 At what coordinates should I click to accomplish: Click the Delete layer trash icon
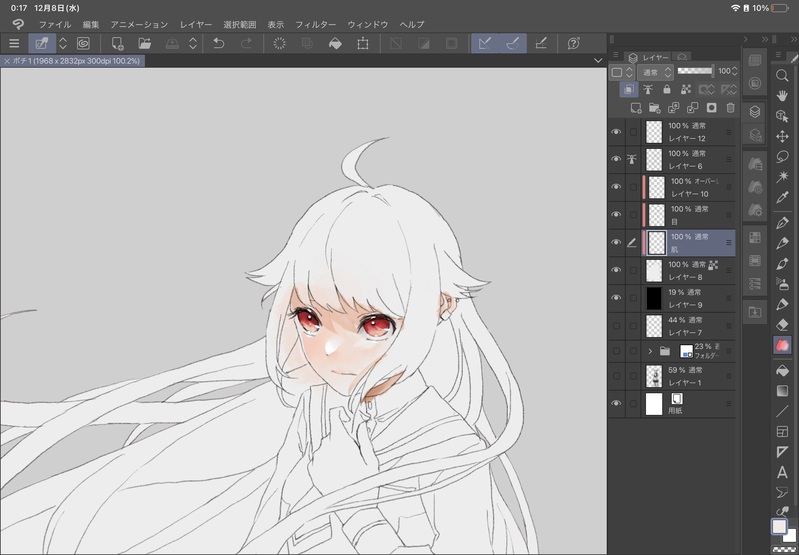pyautogui.click(x=730, y=108)
